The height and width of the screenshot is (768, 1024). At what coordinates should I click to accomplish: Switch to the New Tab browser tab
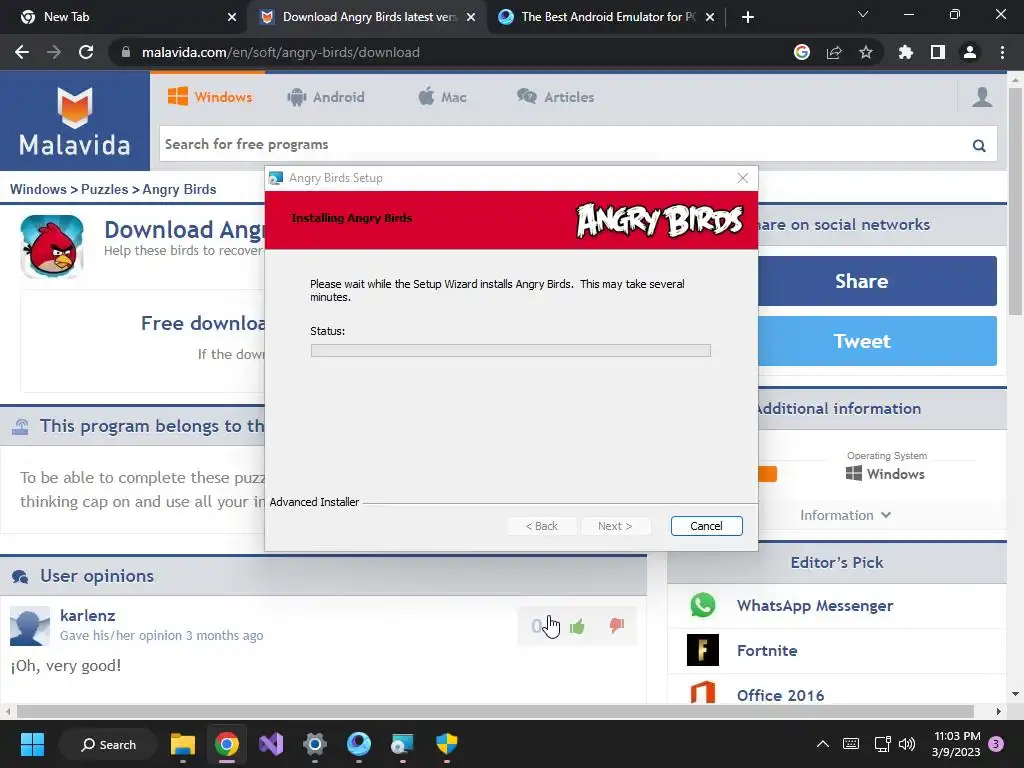pyautogui.click(x=124, y=17)
